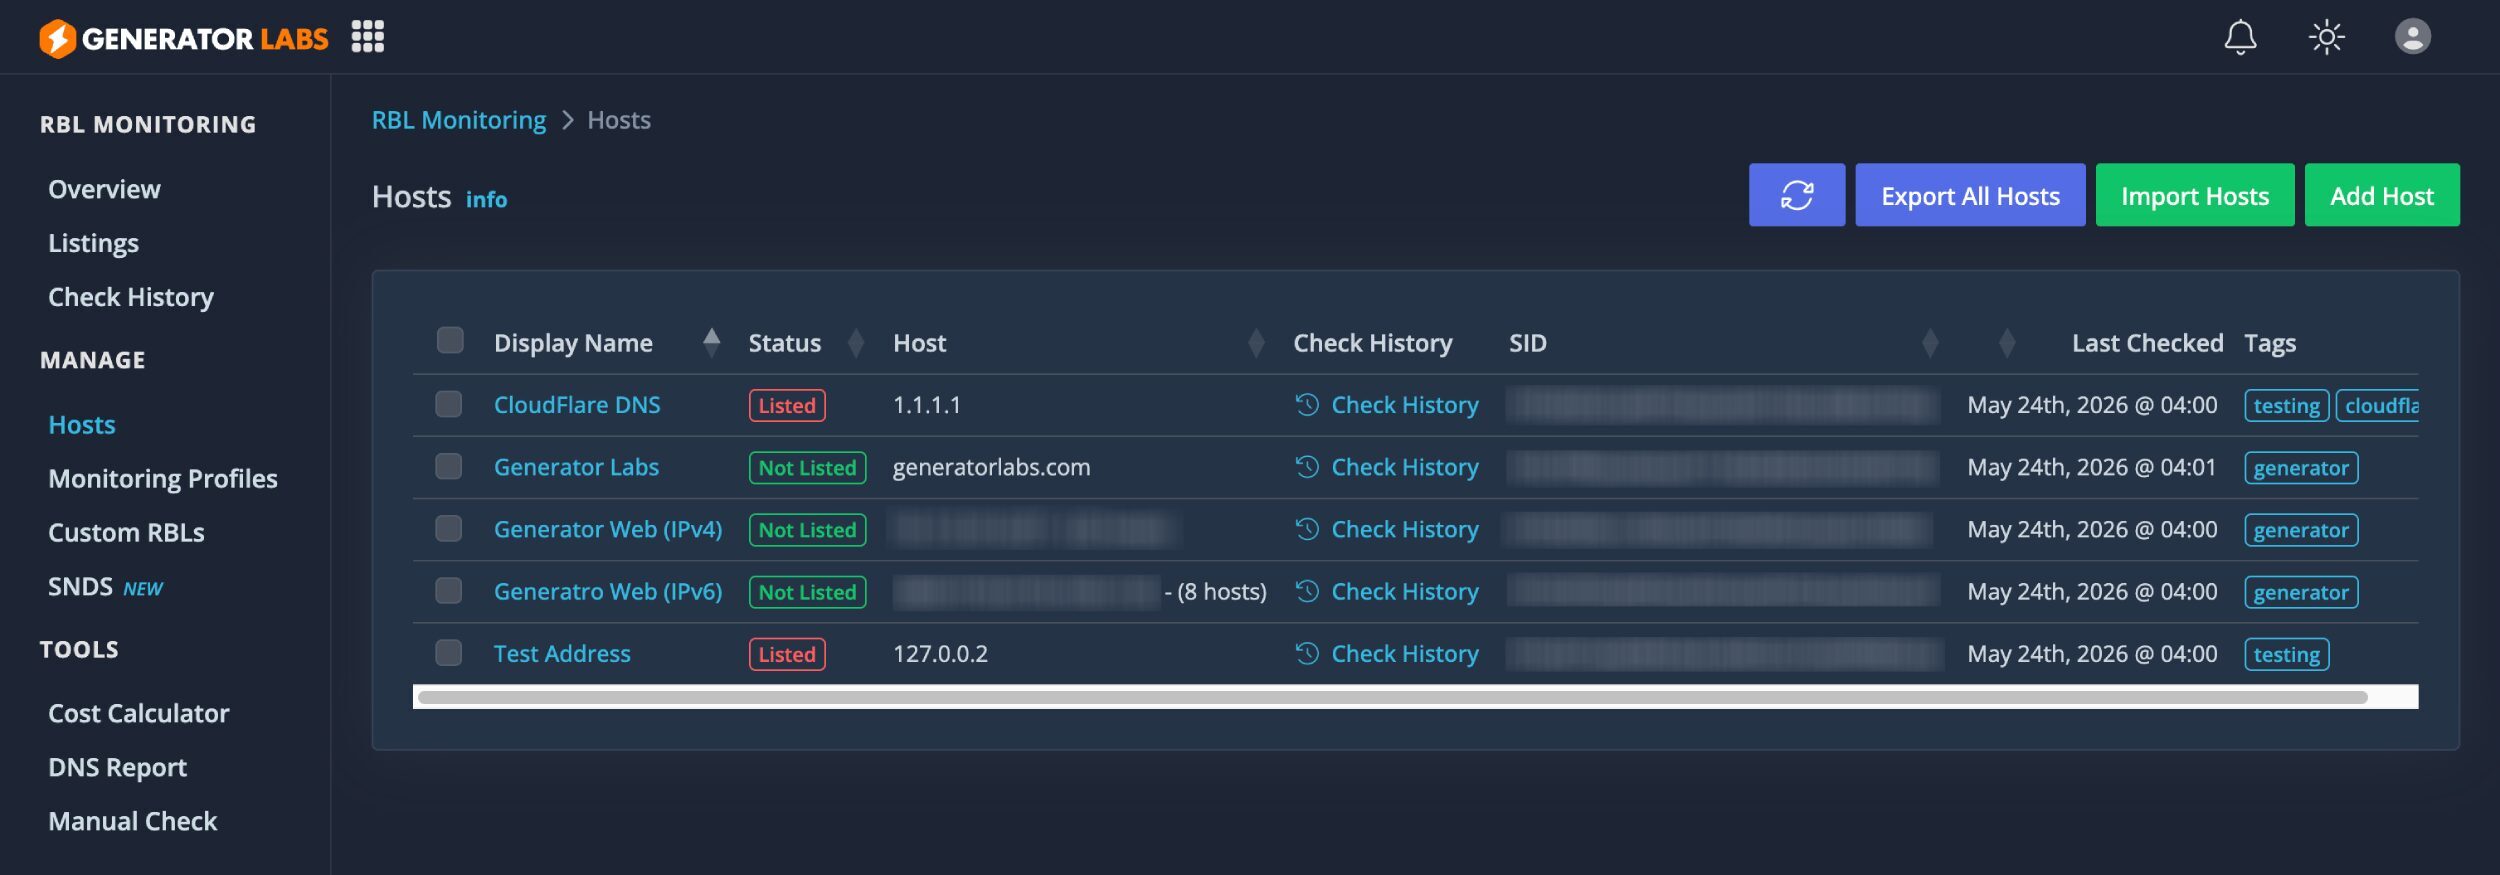
Task: Check the CloudFlare DNS row checkbox
Action: (x=449, y=404)
